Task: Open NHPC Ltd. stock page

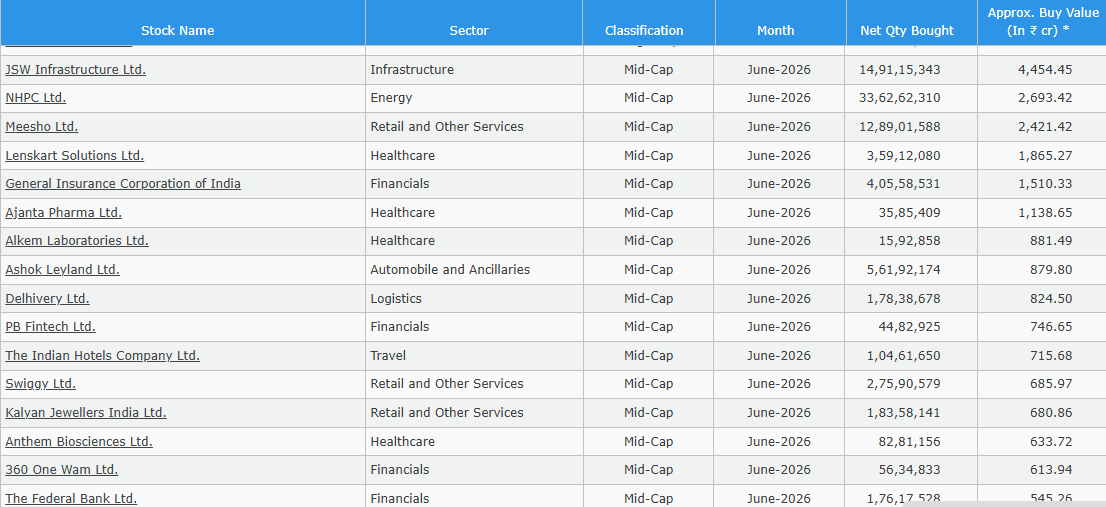Action: [36, 98]
